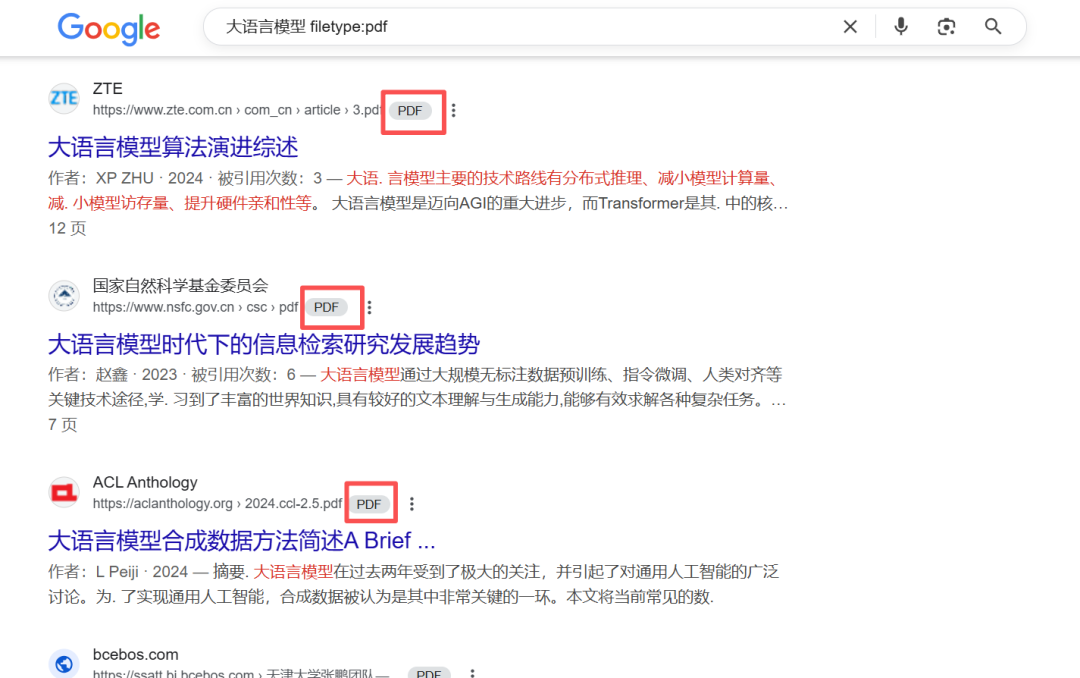Click the 国家自然科学基金委员会 favicon

pos(63,295)
